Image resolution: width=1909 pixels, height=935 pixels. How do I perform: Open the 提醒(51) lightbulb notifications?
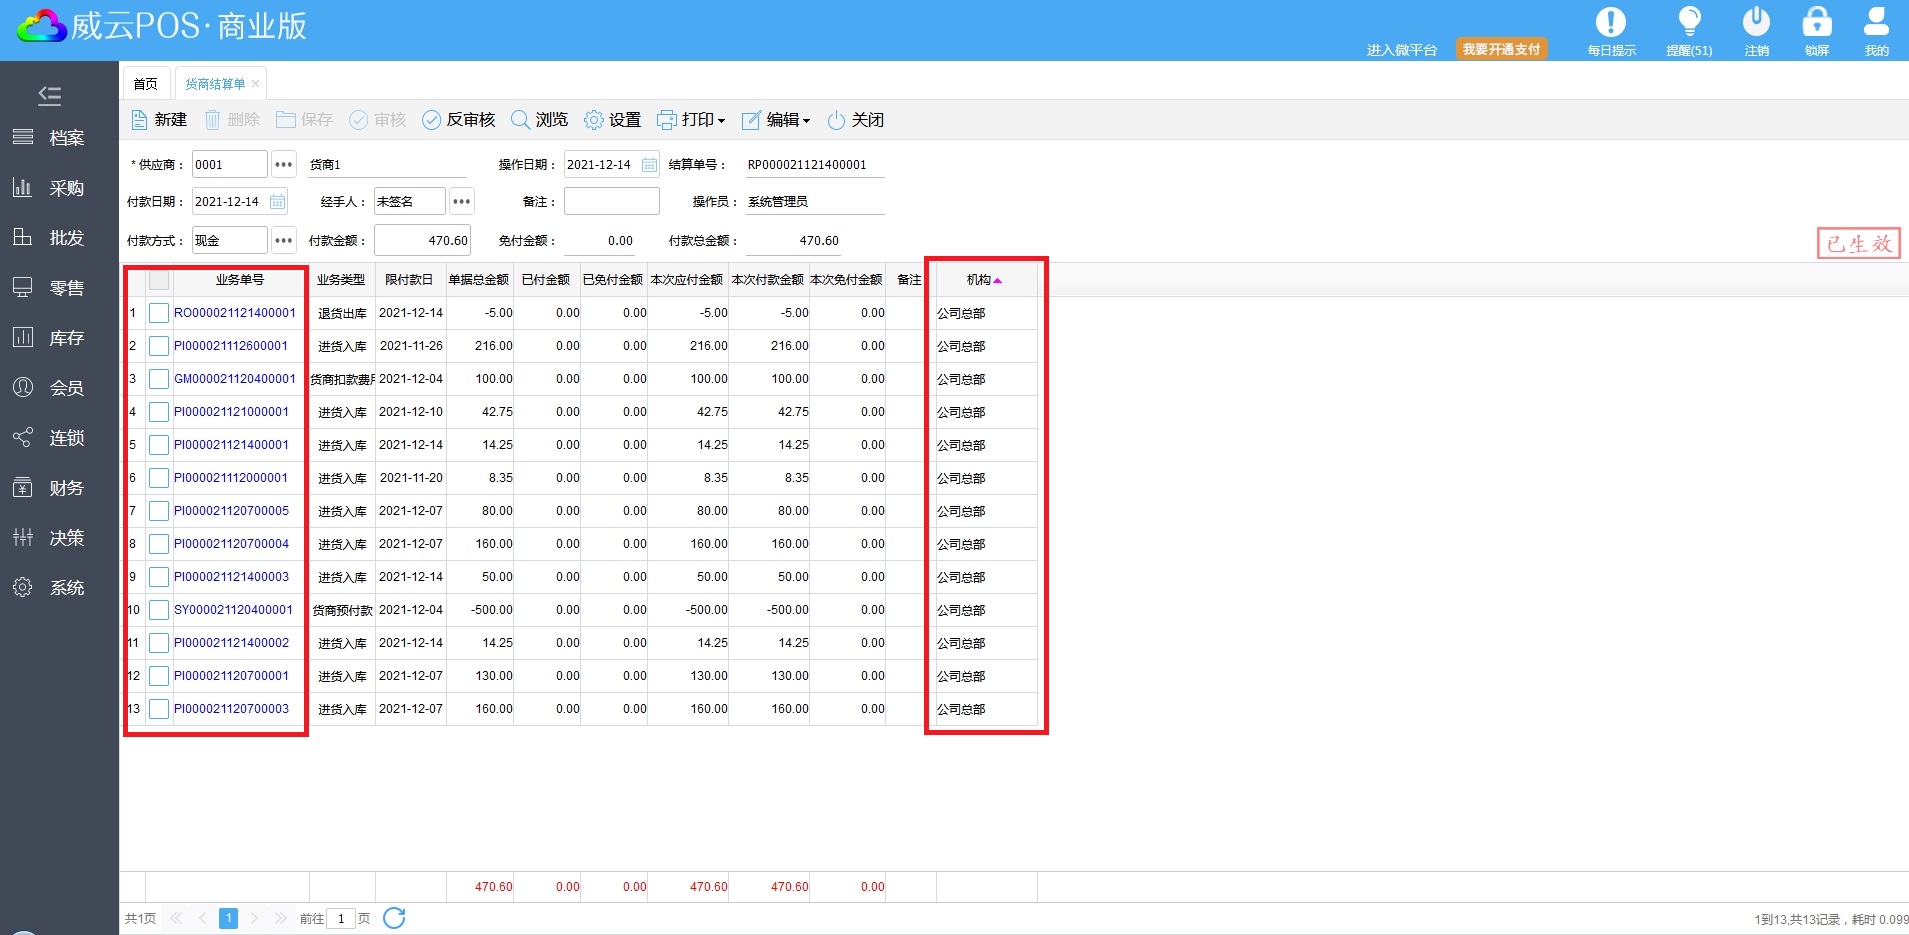tap(1689, 23)
